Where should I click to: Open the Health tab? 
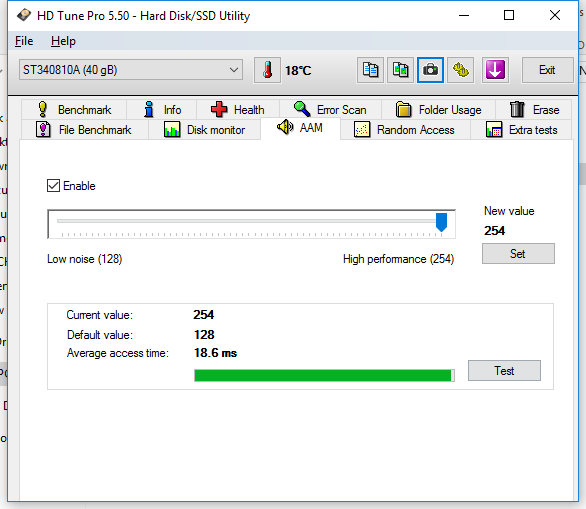click(238, 109)
